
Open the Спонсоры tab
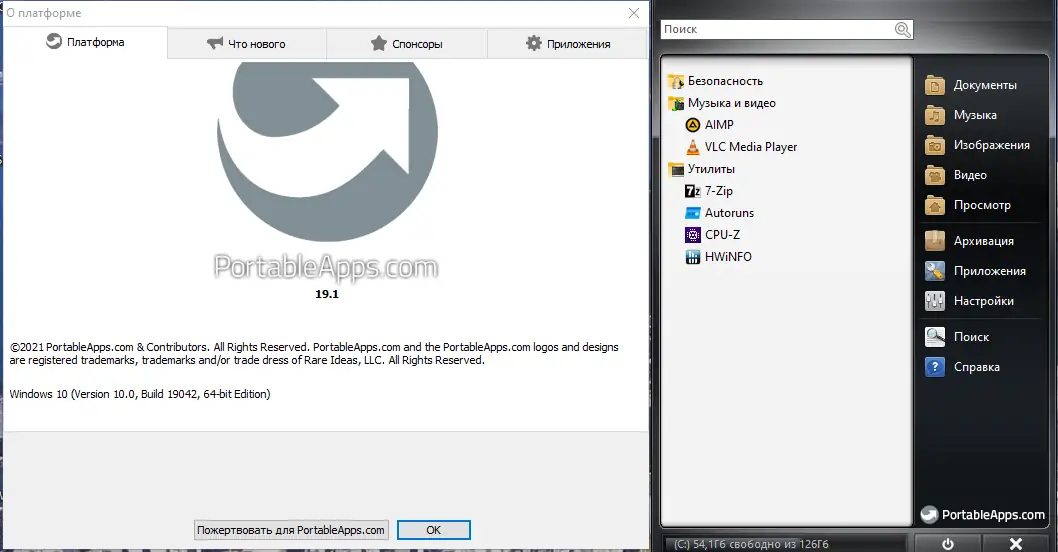point(407,44)
